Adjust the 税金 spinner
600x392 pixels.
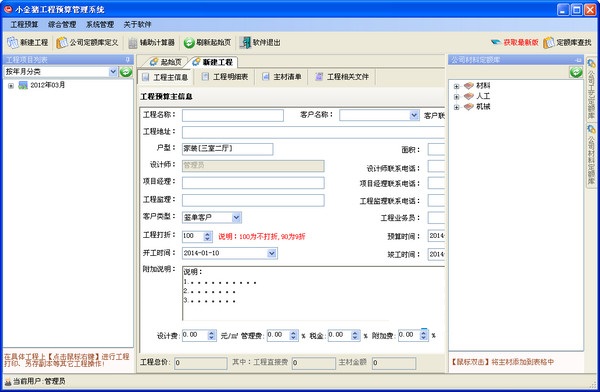[355, 336]
